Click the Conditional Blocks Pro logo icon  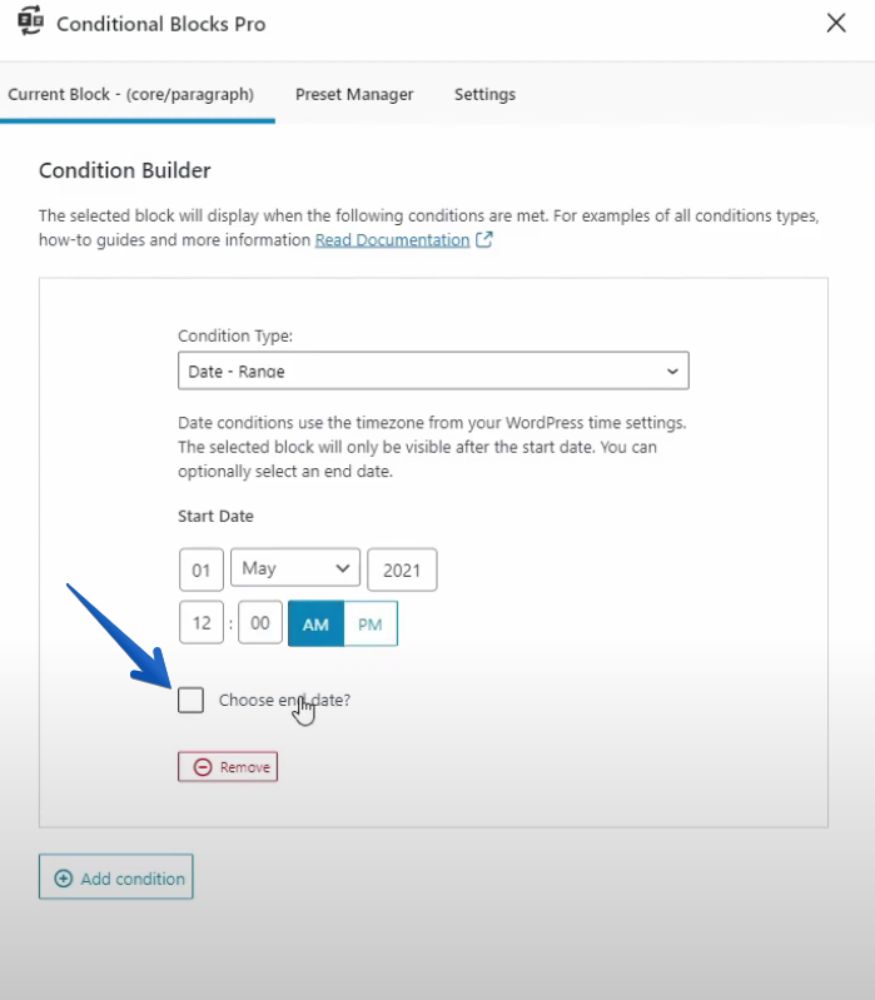tap(30, 21)
